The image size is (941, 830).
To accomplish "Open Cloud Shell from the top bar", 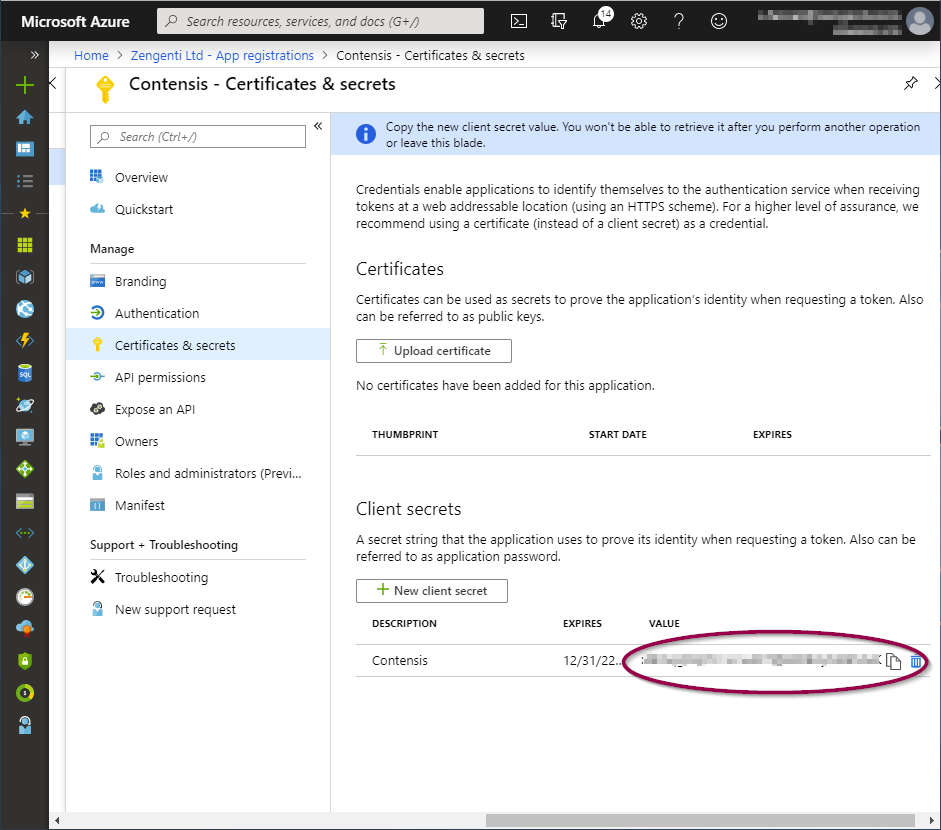I will (x=519, y=22).
